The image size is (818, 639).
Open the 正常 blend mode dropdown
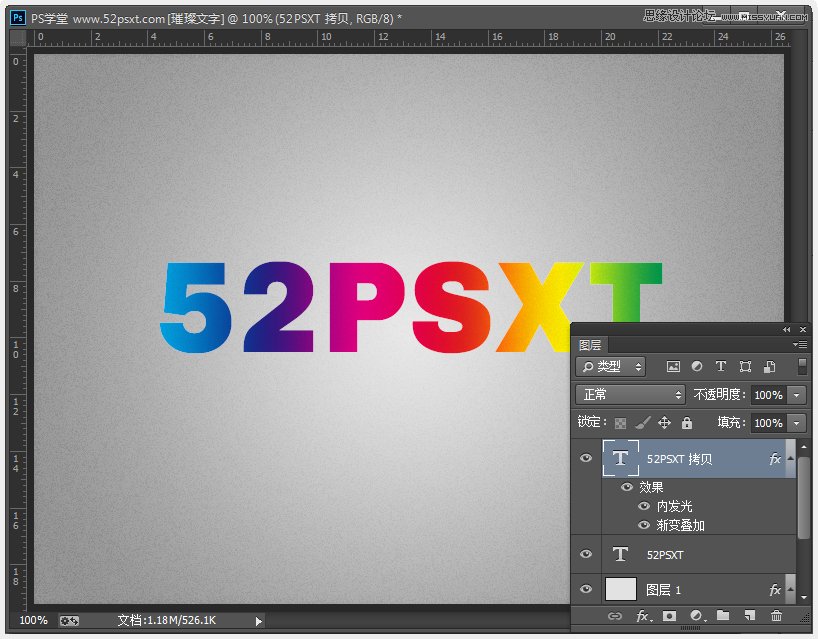pos(630,394)
